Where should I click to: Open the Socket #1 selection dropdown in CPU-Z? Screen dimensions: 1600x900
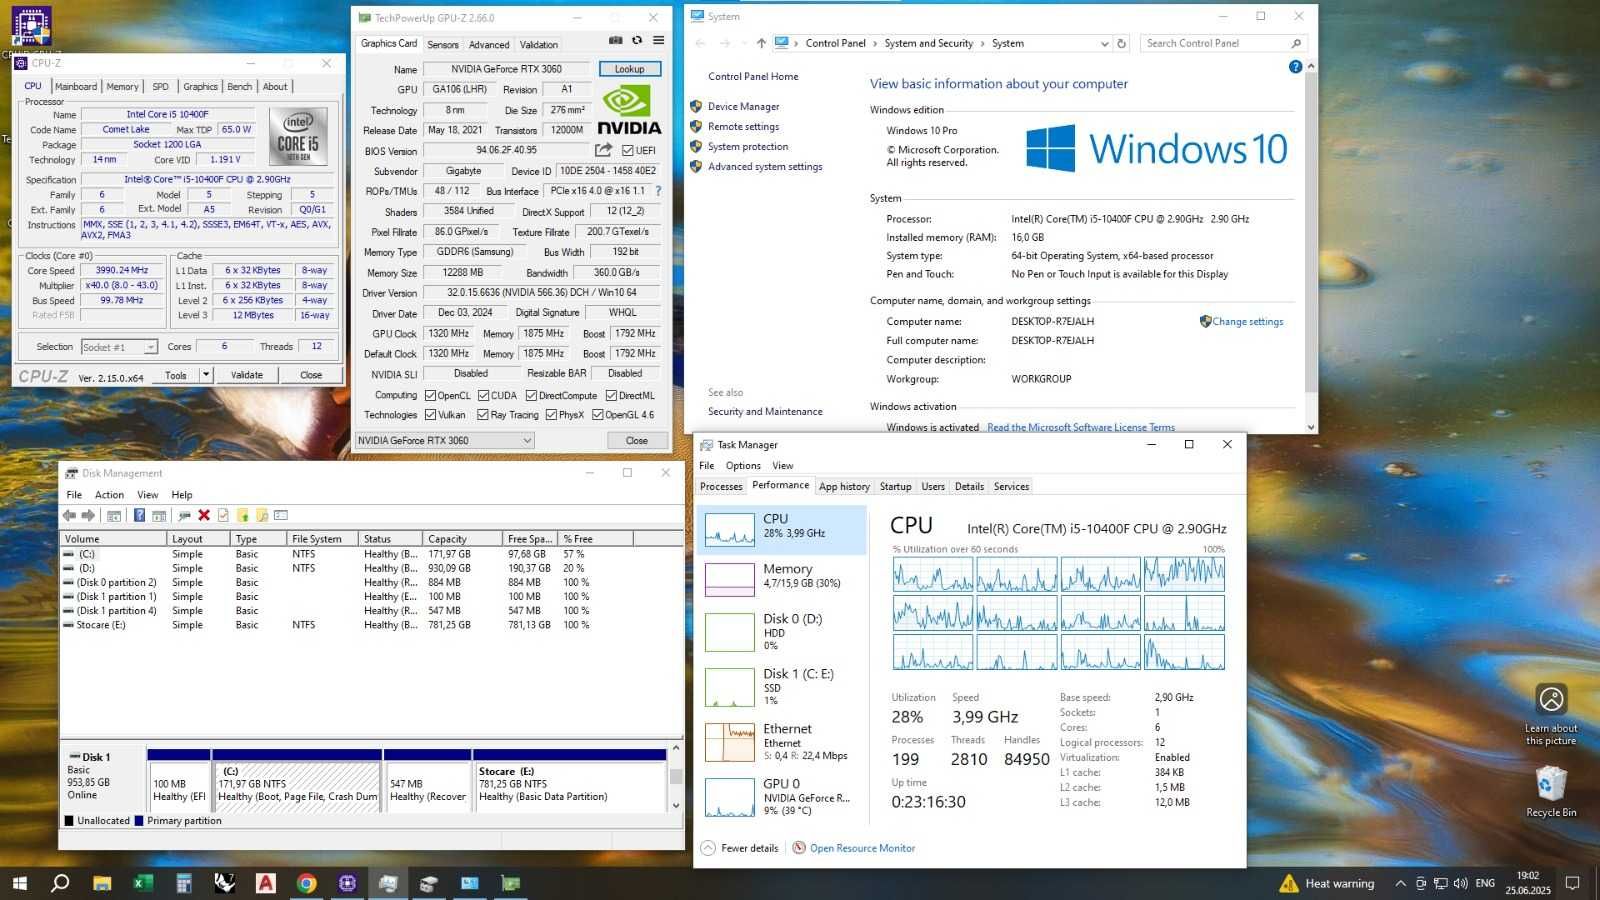pos(119,347)
